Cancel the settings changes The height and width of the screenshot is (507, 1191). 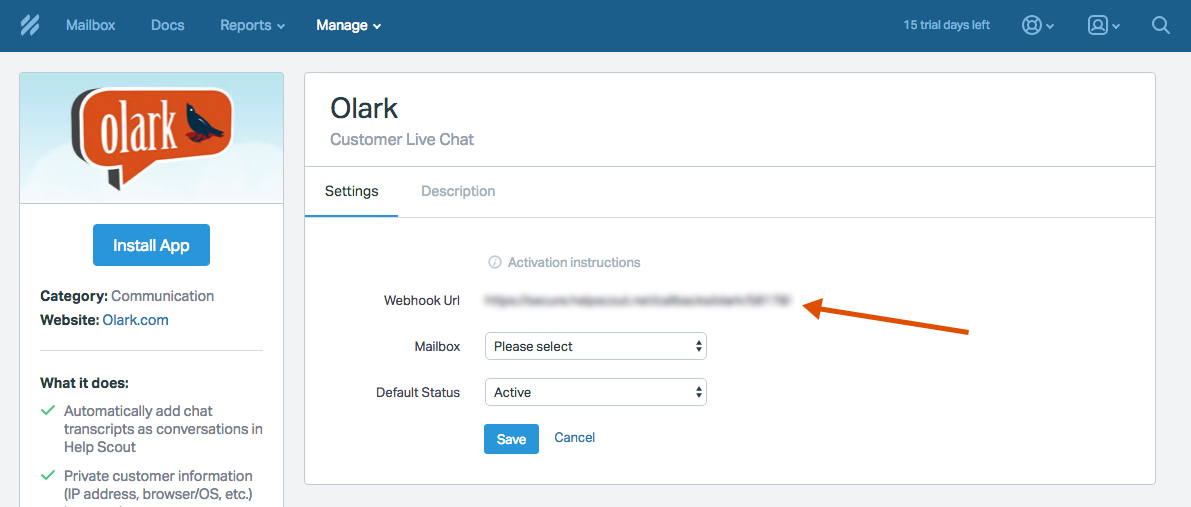575,438
